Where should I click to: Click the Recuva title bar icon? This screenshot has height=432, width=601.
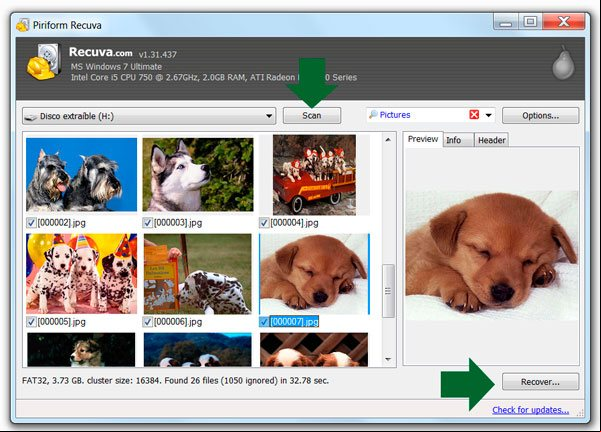point(23,25)
